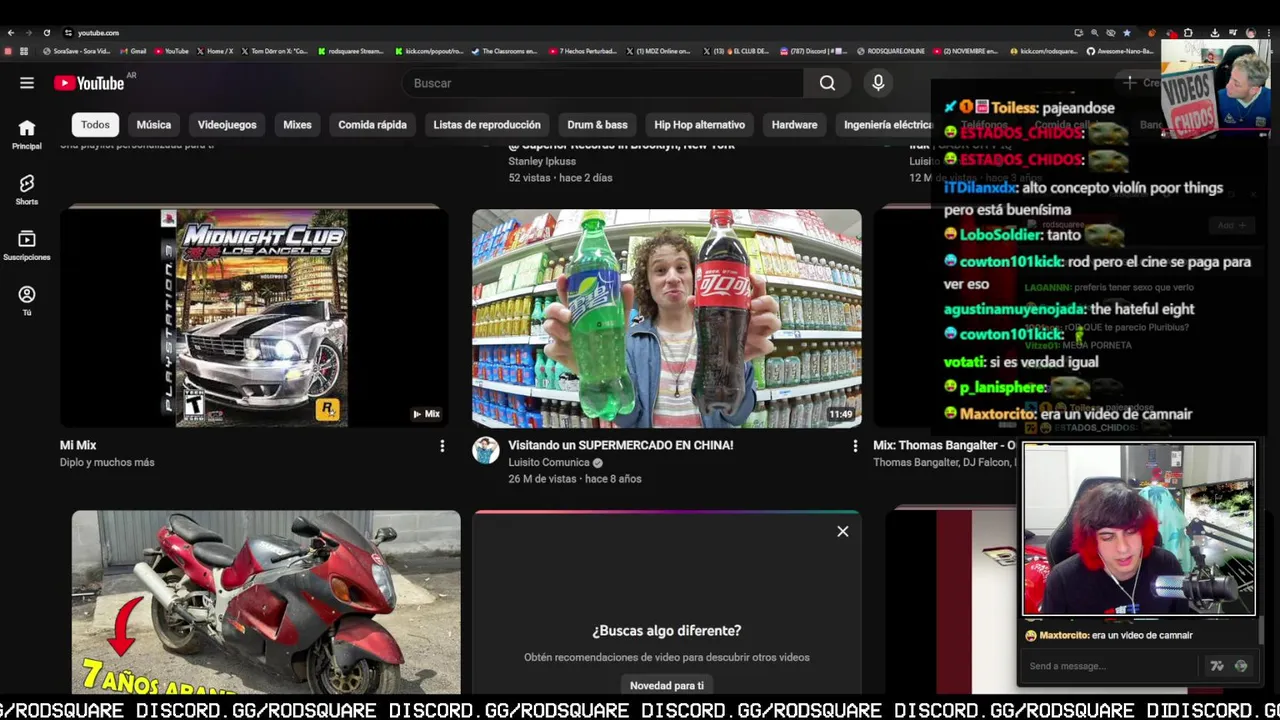This screenshot has width=1280, height=720.
Task: Start voice search with the microphone icon
Action: pos(878,83)
